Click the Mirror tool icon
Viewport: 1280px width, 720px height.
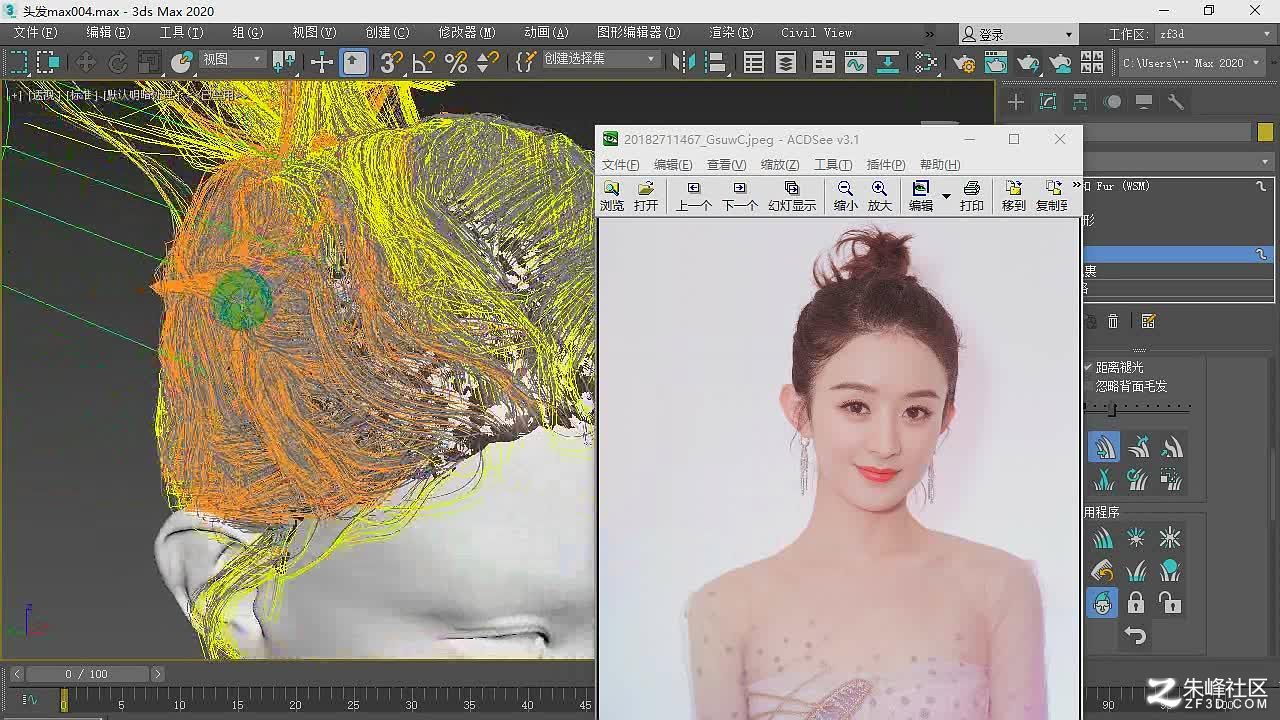click(x=684, y=63)
